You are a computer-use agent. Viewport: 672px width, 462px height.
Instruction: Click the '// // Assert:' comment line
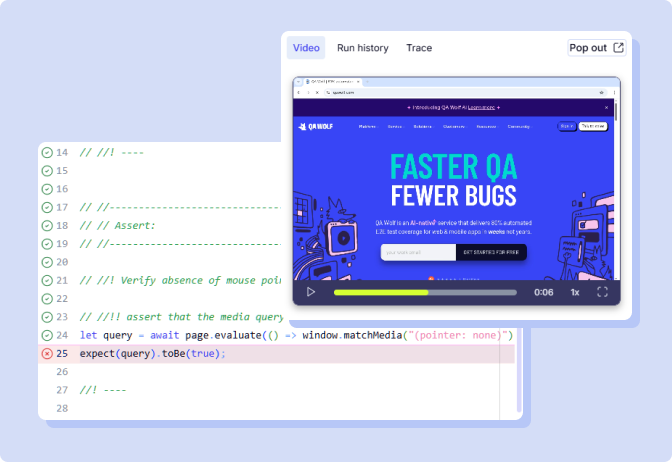click(117, 225)
